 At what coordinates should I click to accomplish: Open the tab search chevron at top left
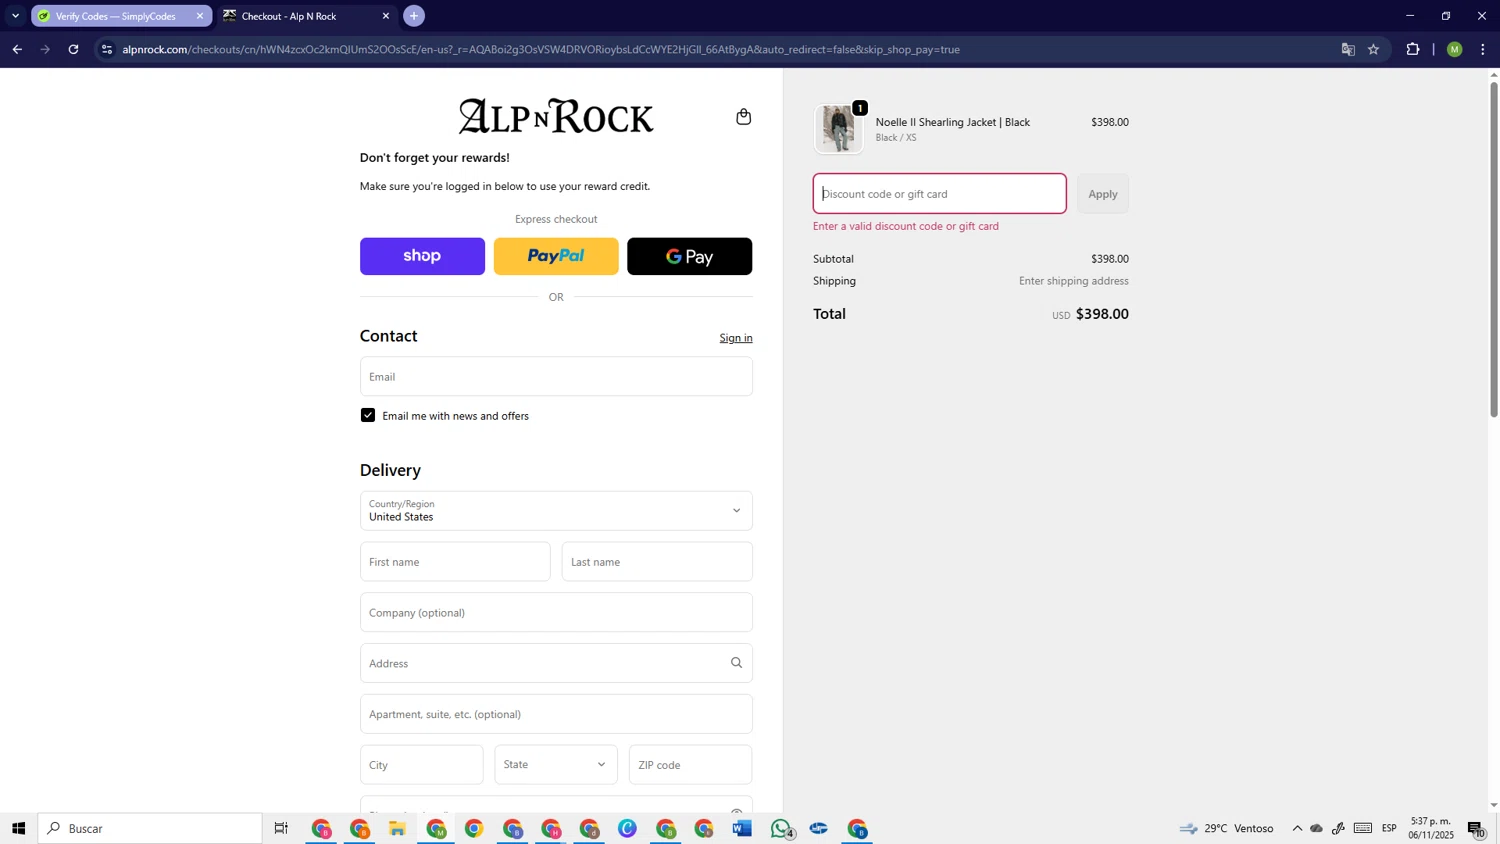pos(15,16)
